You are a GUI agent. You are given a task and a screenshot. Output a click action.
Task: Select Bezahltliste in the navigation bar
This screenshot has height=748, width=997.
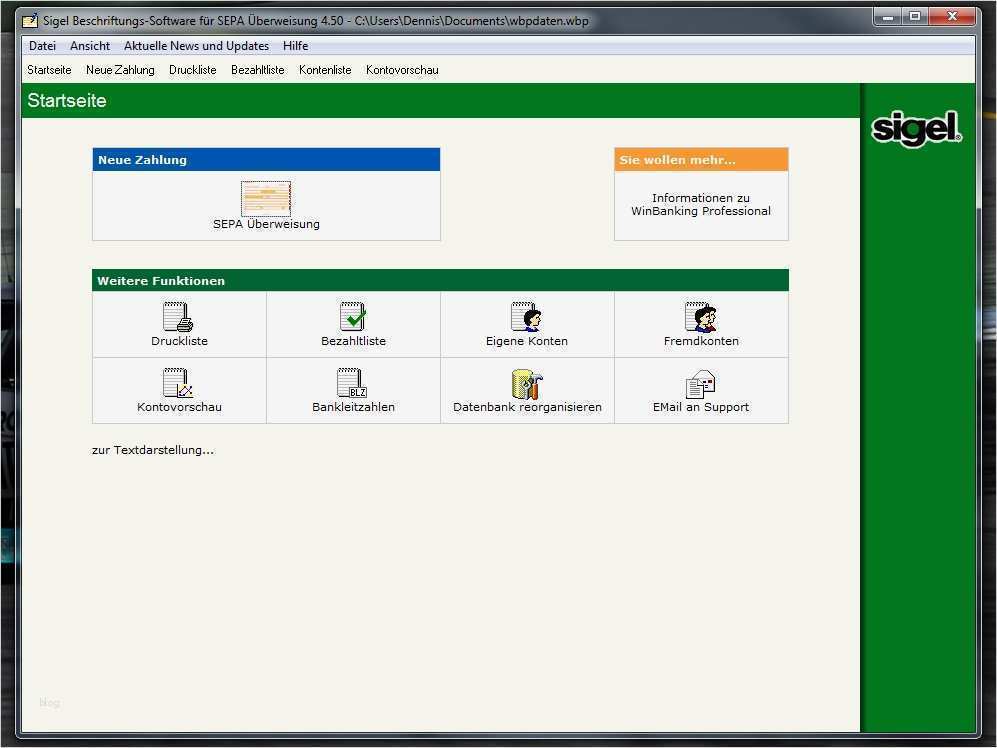(x=258, y=70)
